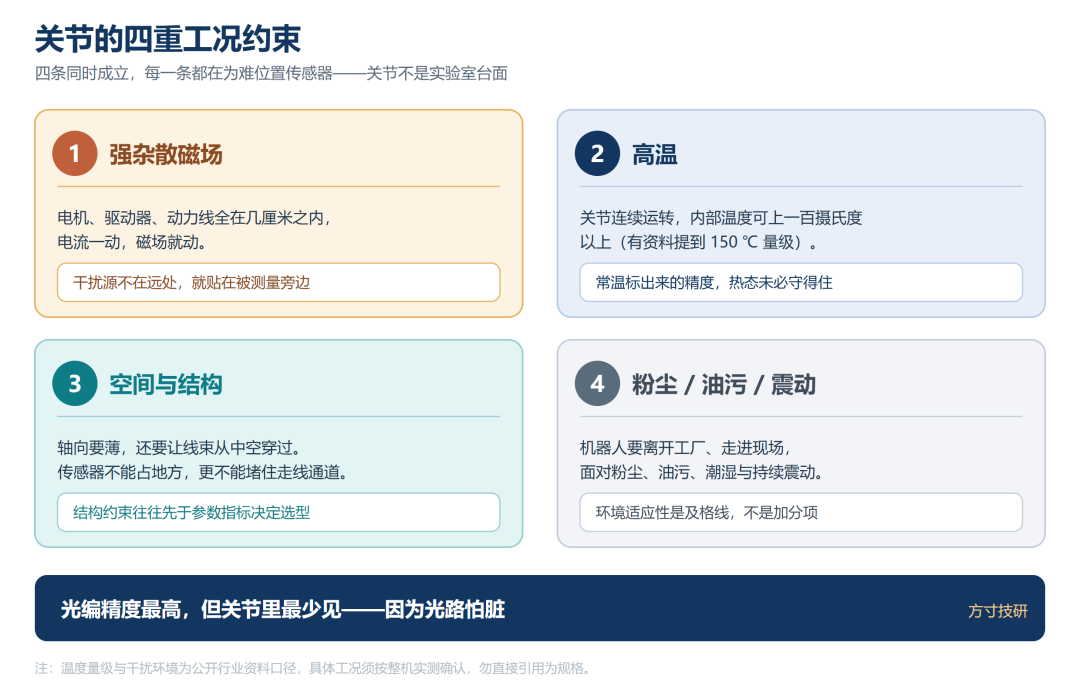Select the title 关节的四重工况约束

point(167,39)
